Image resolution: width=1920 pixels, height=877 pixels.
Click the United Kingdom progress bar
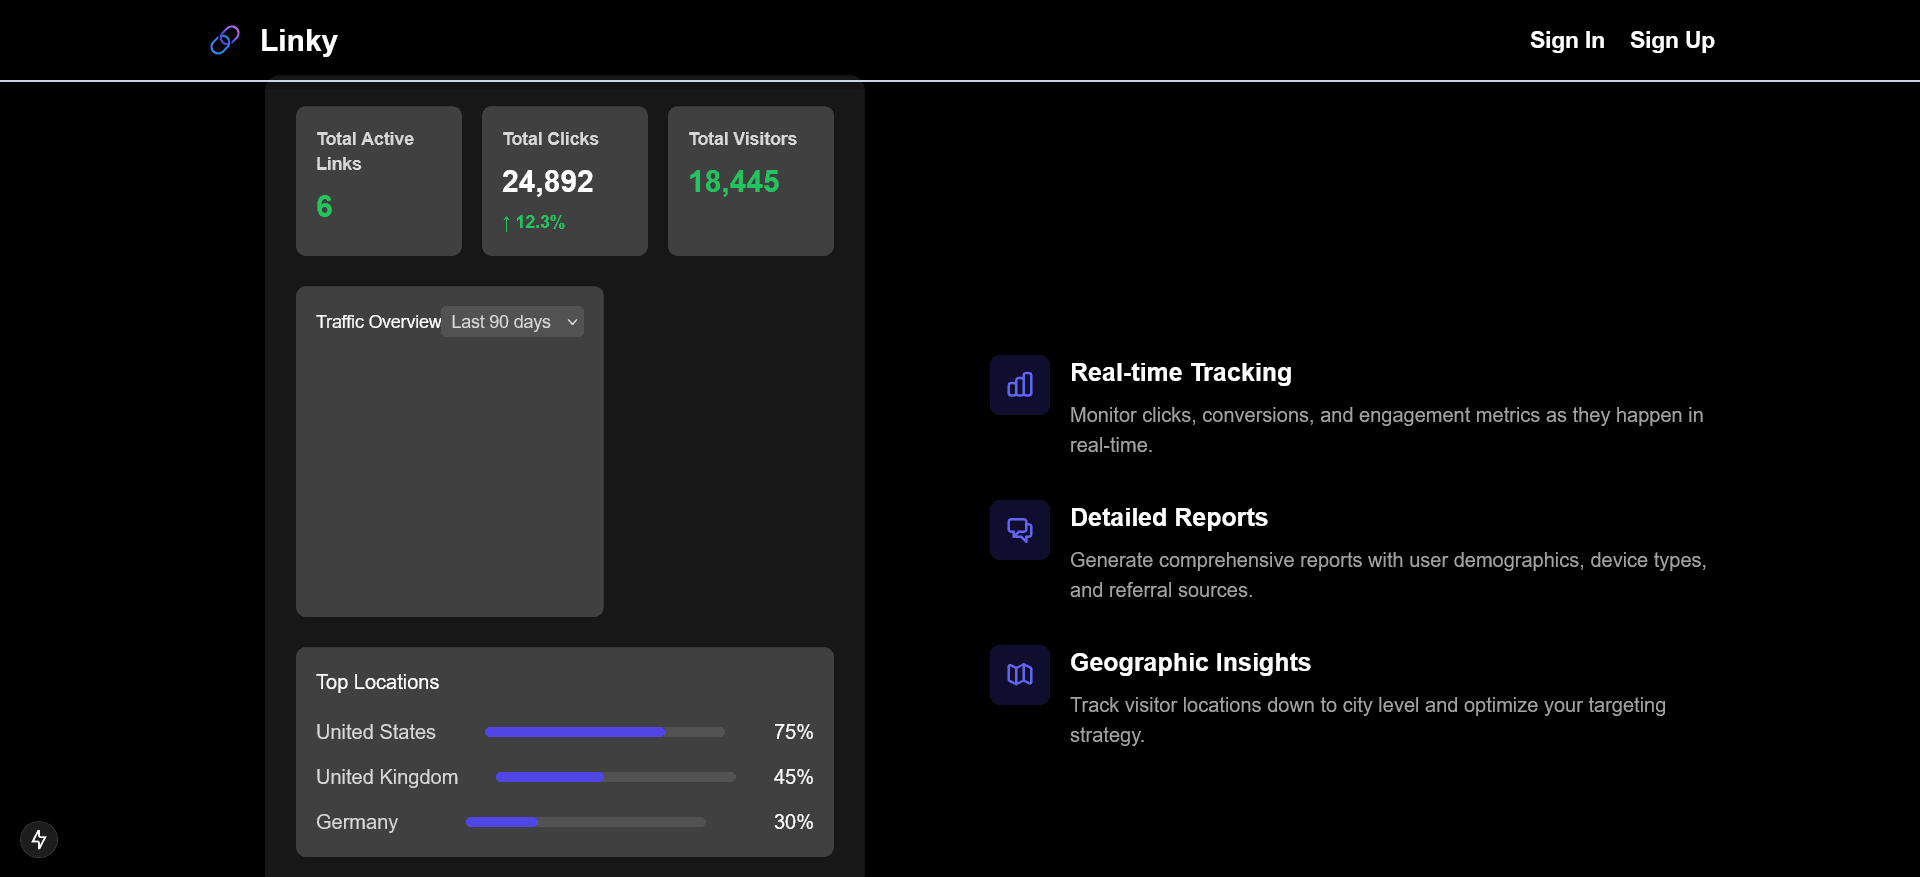pos(616,777)
